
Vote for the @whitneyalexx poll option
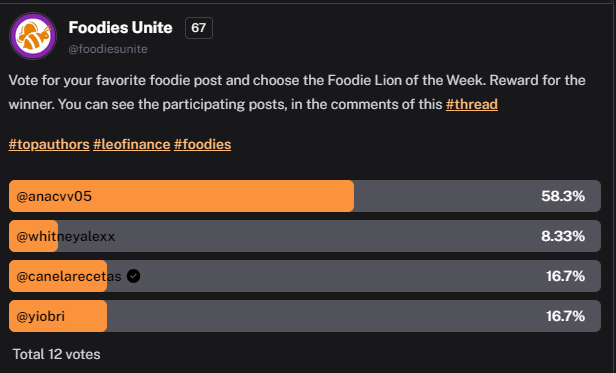click(x=305, y=236)
